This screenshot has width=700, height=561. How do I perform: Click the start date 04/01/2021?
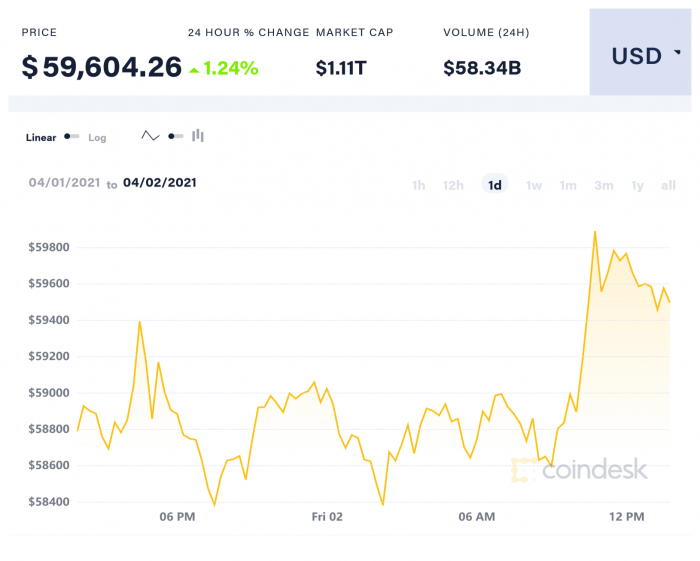click(64, 183)
